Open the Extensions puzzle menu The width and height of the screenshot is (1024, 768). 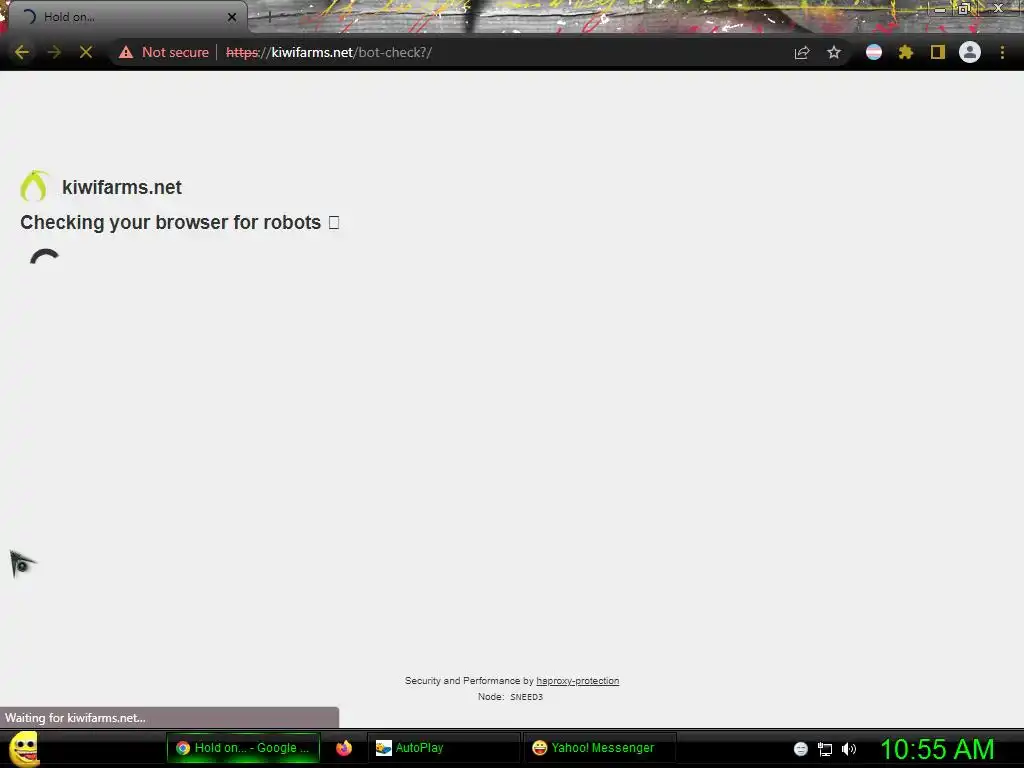(x=905, y=52)
